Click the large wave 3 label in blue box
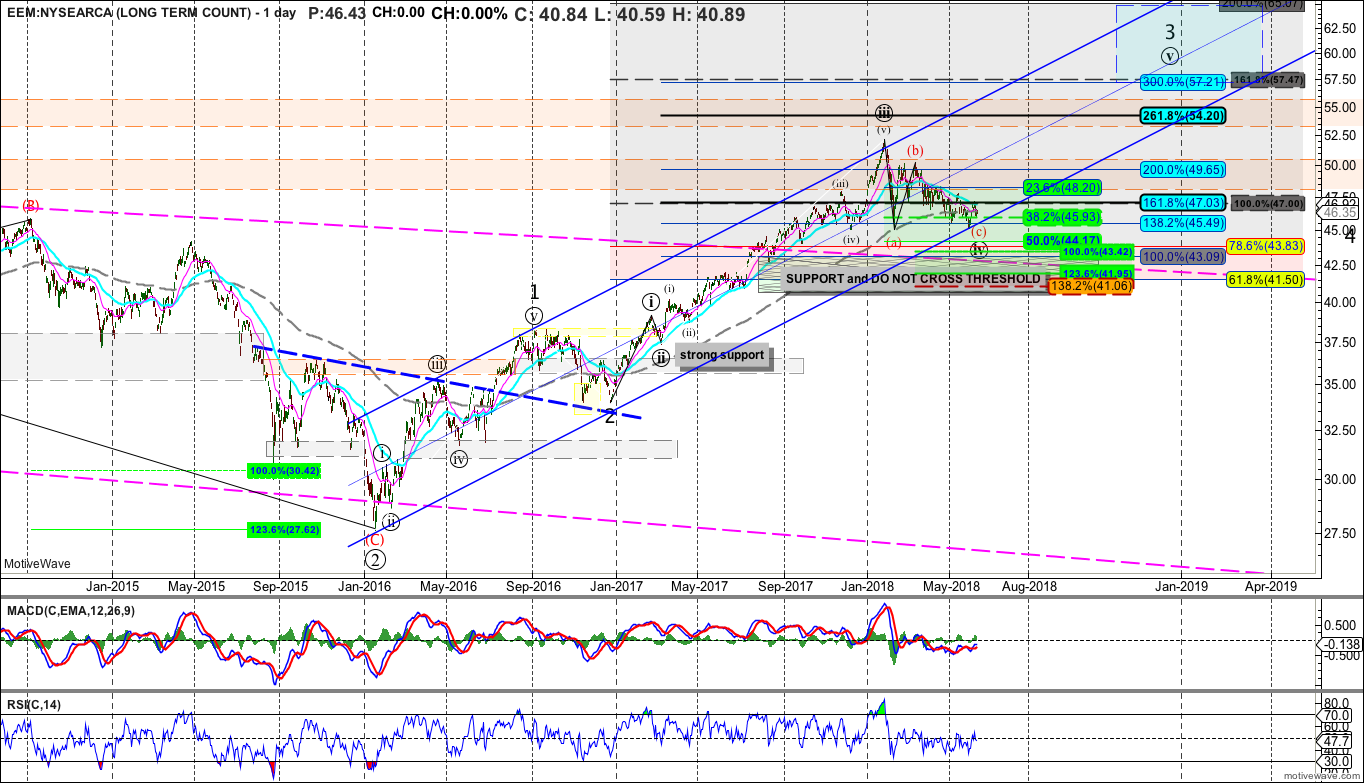1364x783 pixels. [1170, 33]
